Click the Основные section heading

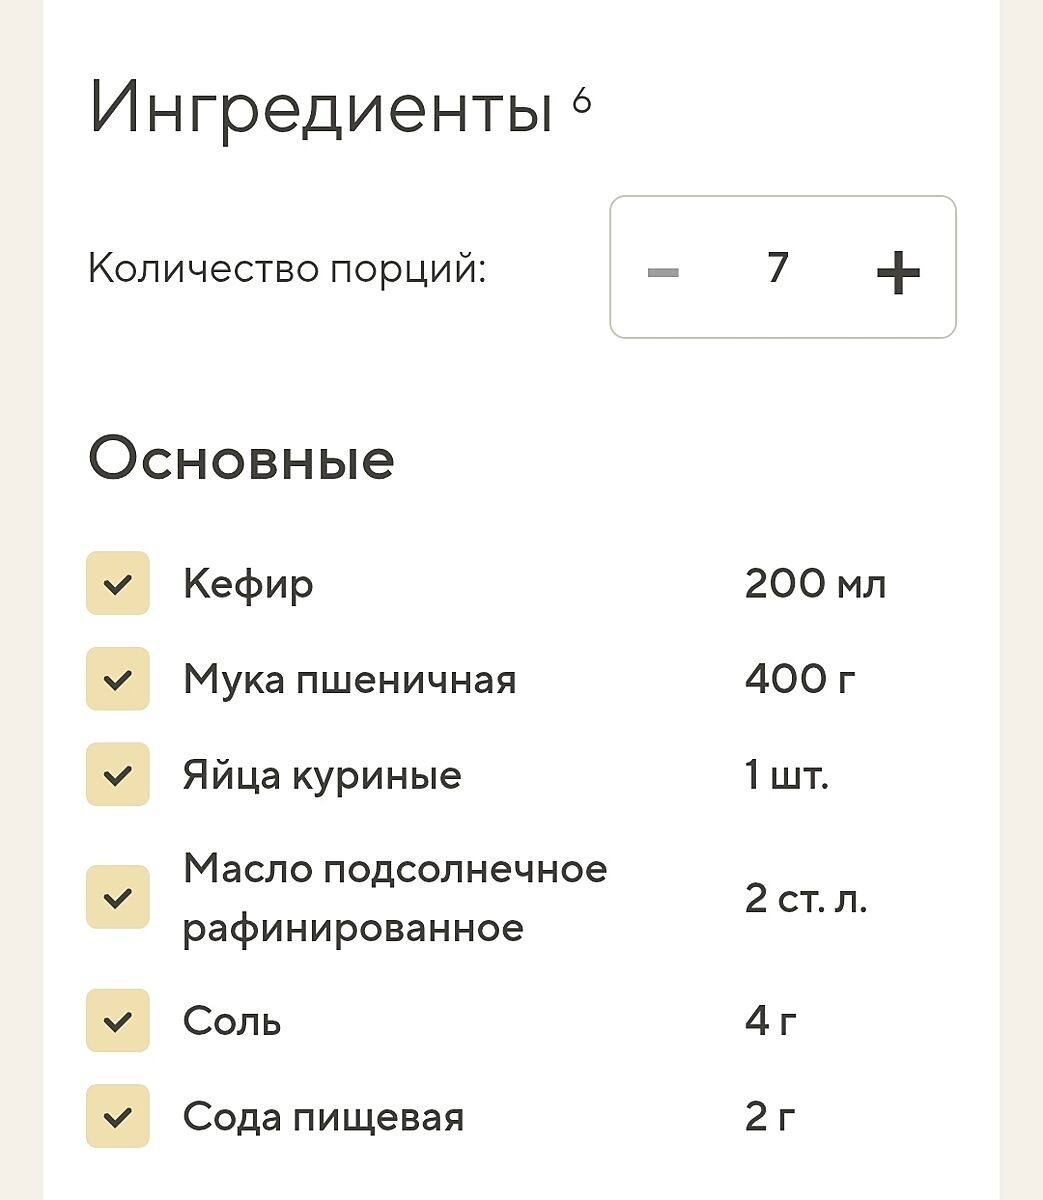coord(241,460)
